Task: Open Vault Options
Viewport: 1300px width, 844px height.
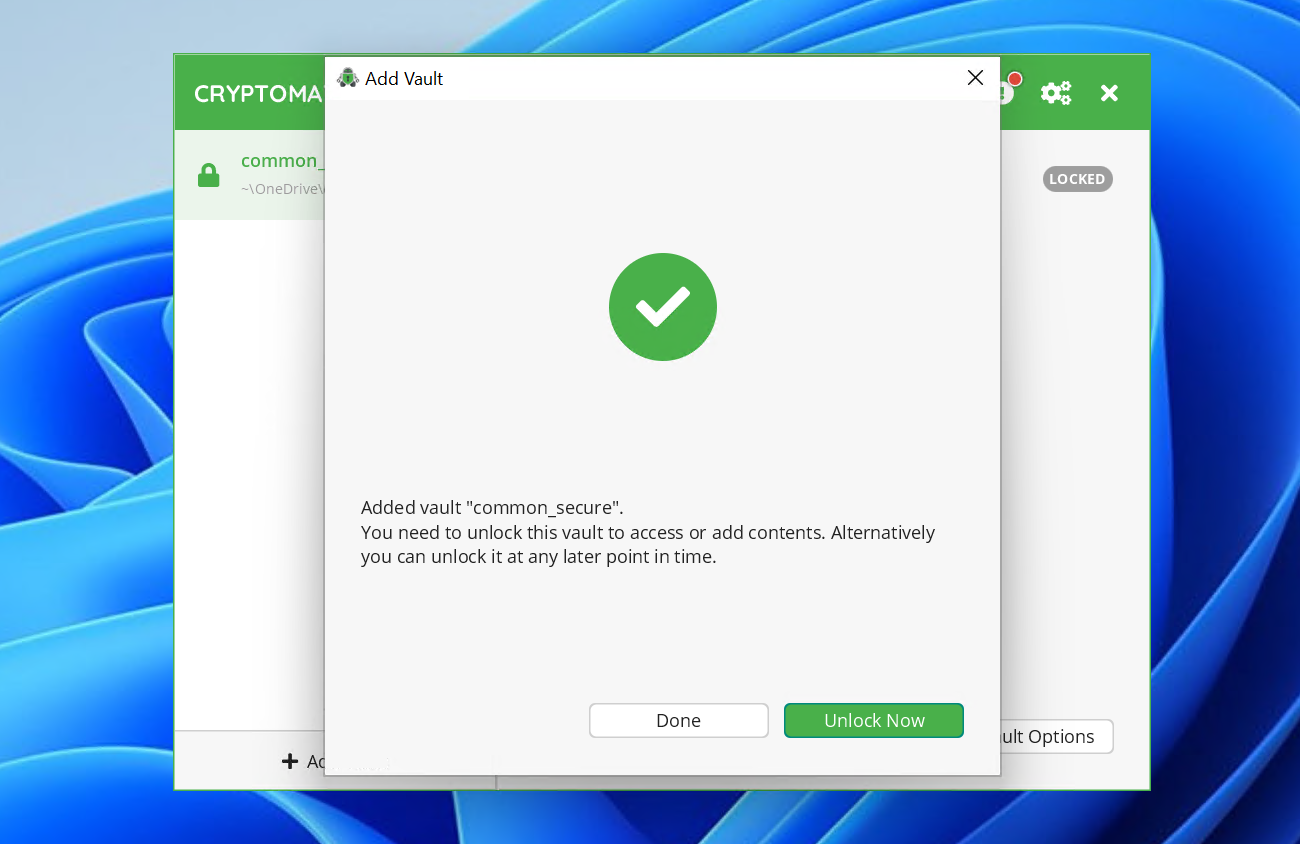Action: click(1055, 736)
